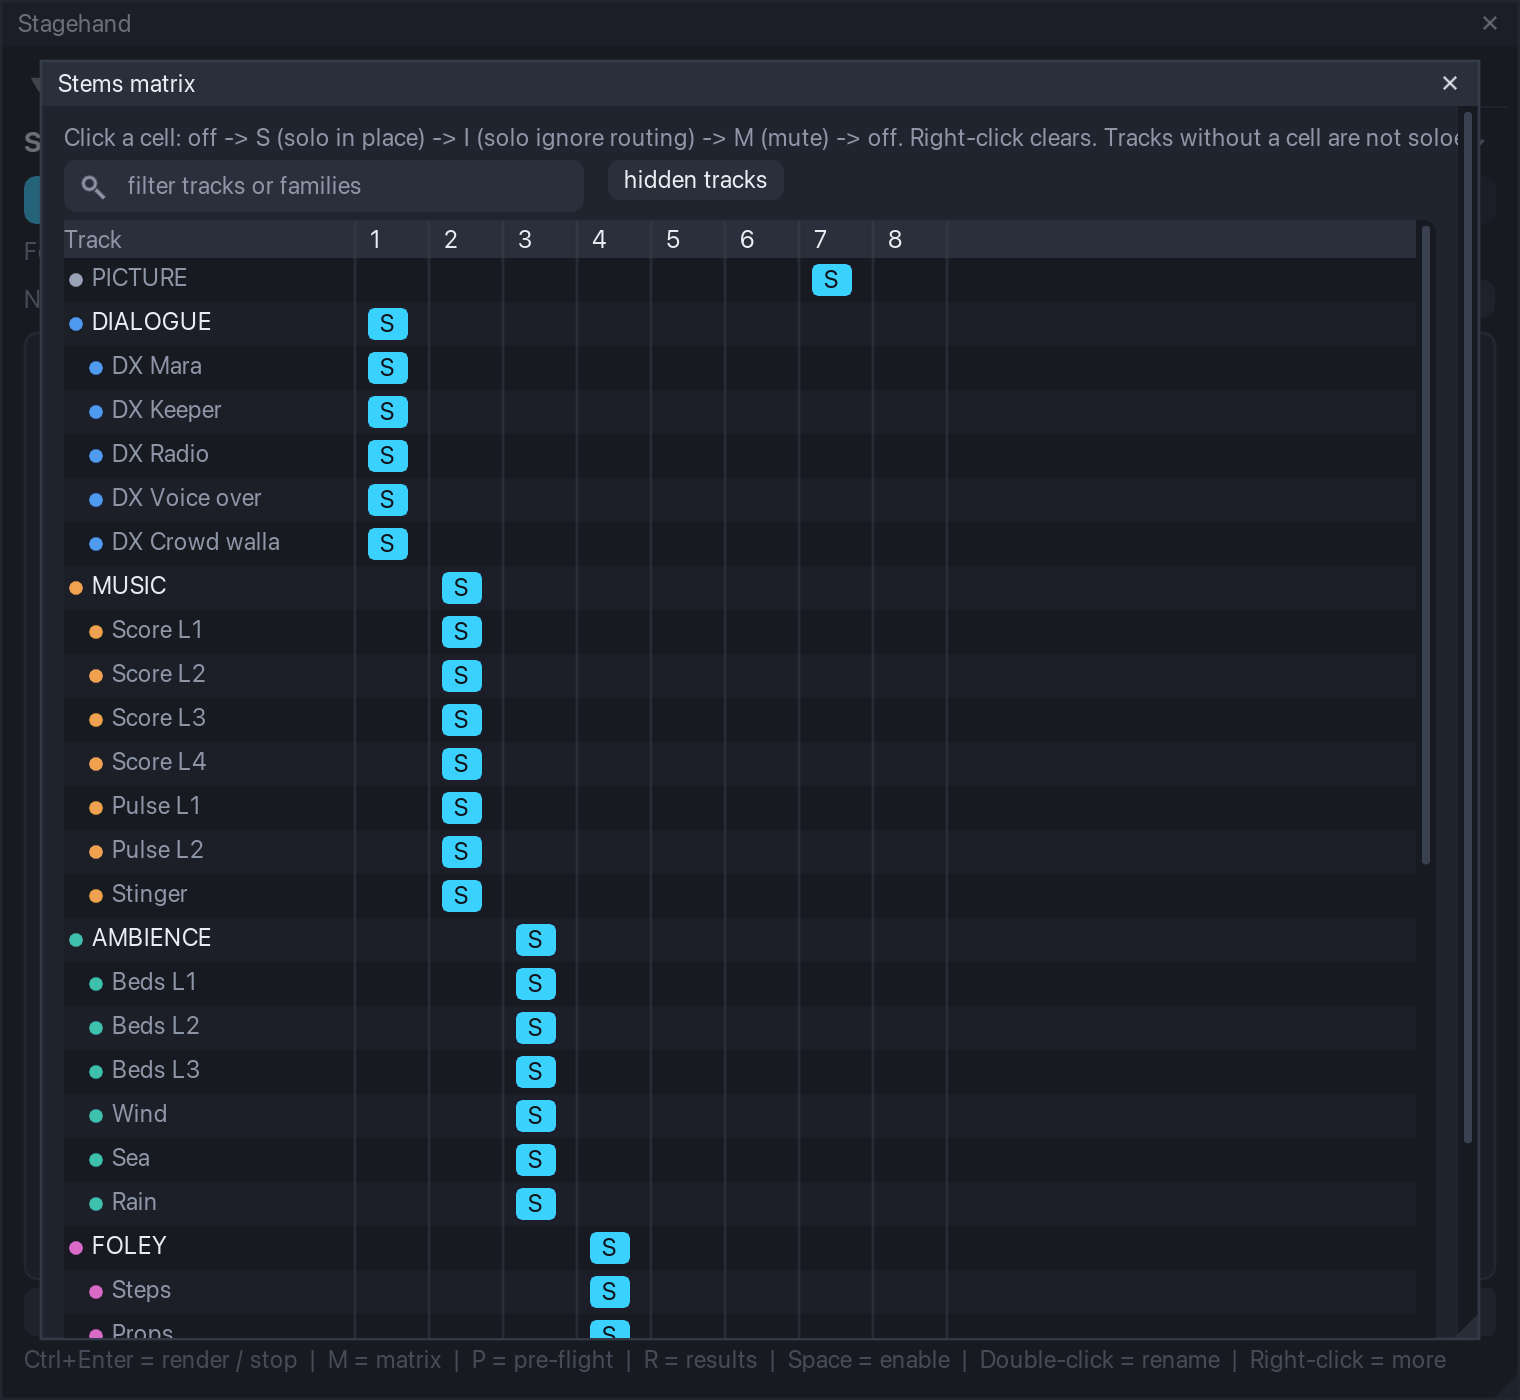1520x1400 pixels.
Task: Cycle the DX Crowd walla solo cell
Action: 388,544
